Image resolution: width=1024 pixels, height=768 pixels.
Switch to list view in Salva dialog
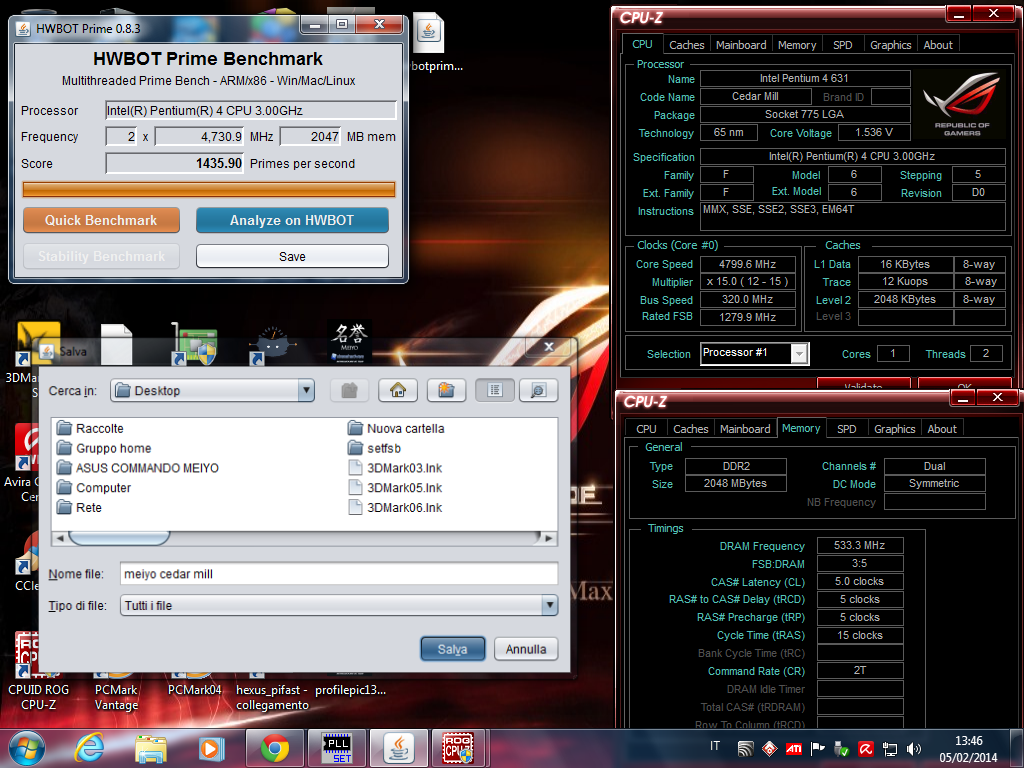(x=495, y=391)
